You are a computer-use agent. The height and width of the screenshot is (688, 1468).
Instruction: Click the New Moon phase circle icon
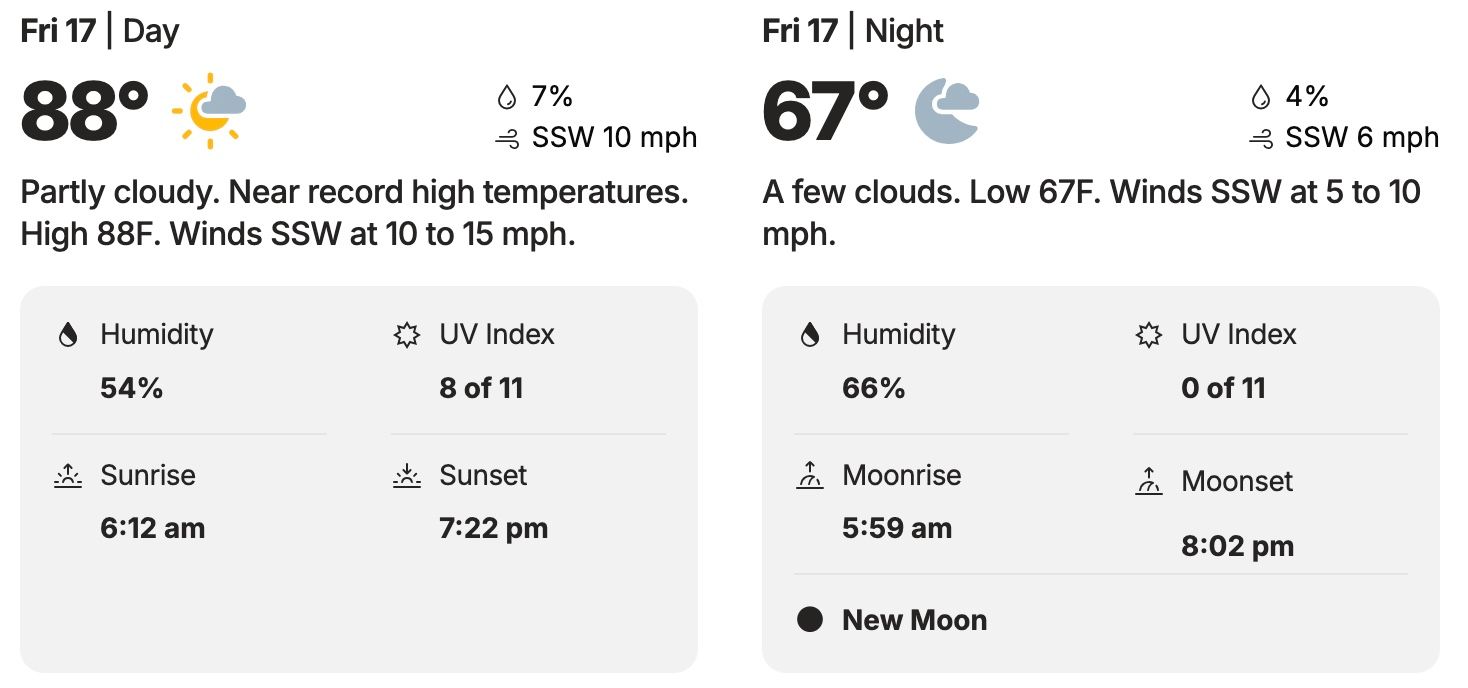[810, 620]
